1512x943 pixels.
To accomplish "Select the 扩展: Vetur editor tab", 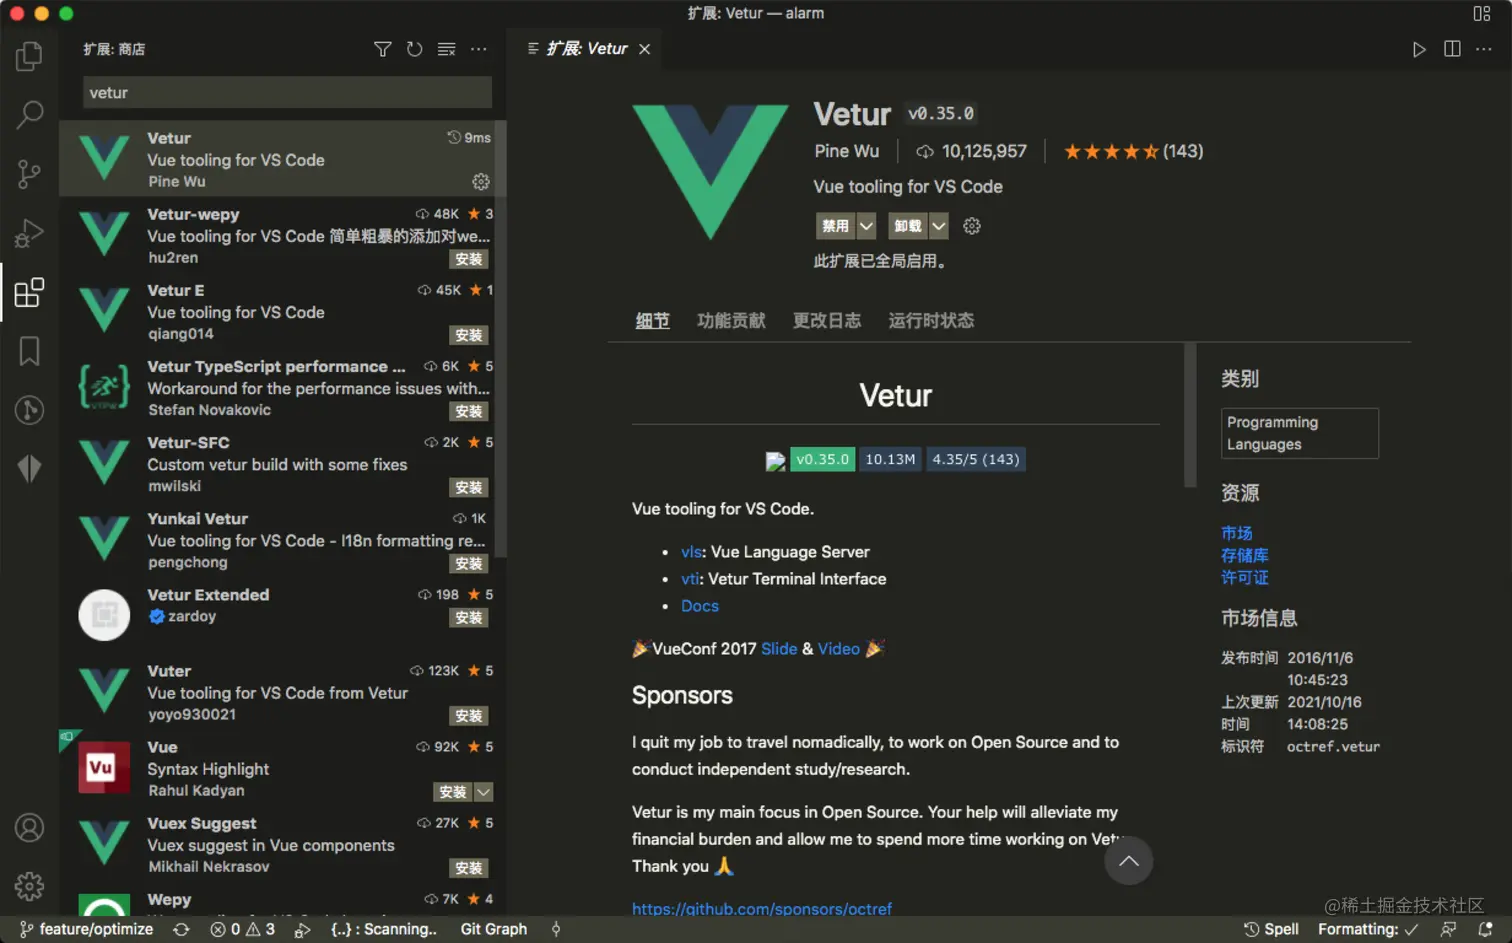I will coord(587,49).
